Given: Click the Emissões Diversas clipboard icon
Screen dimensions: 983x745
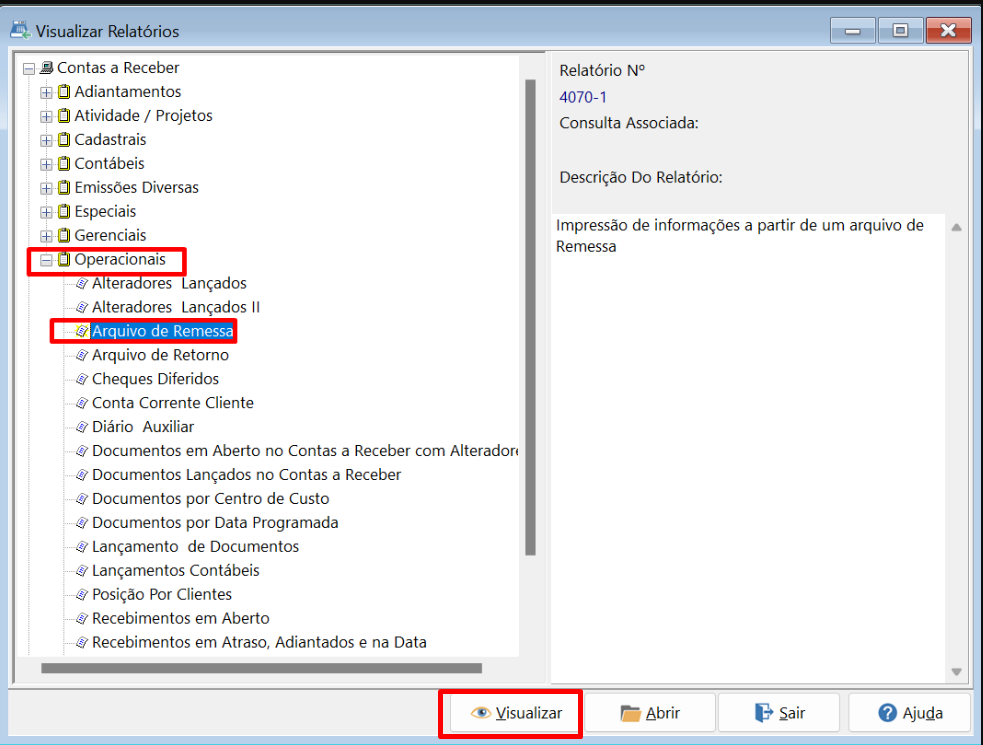Looking at the screenshot, I should tap(64, 187).
